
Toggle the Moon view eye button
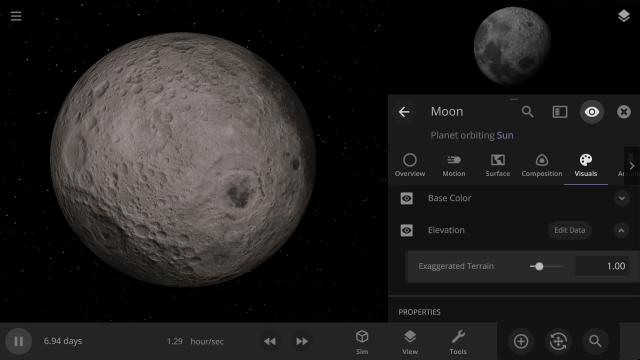point(591,112)
